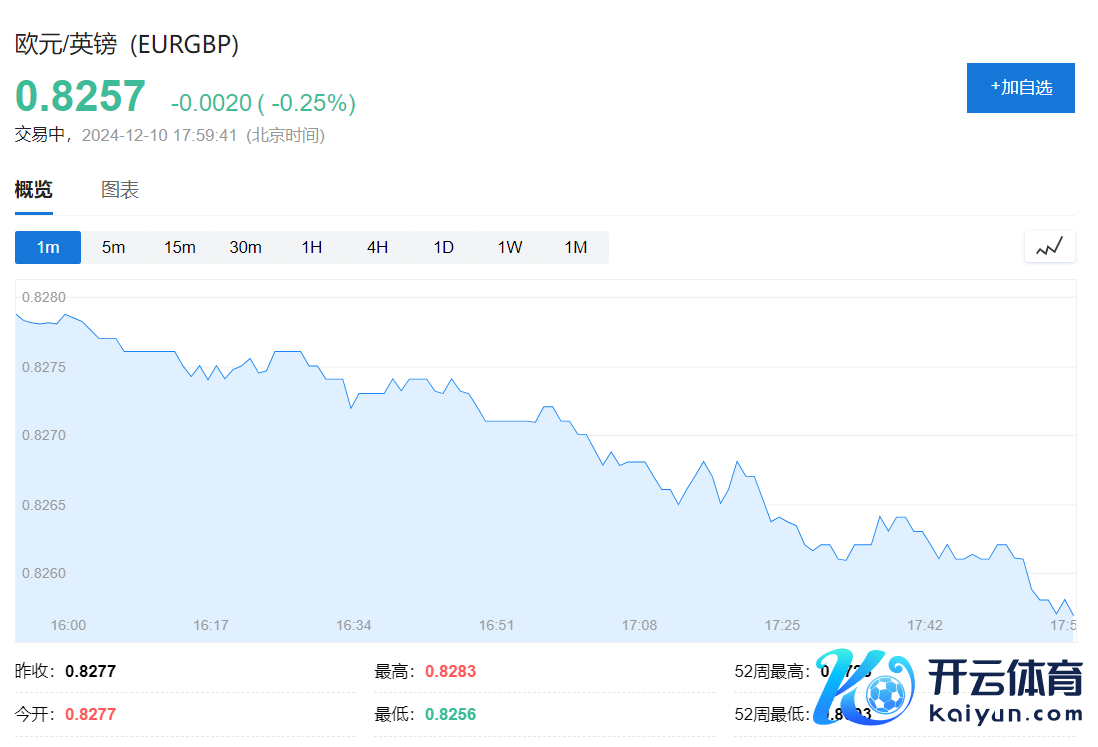This screenshot has height=747, width=1098.
Task: Click the 16:34 time axis label
Action: [353, 625]
